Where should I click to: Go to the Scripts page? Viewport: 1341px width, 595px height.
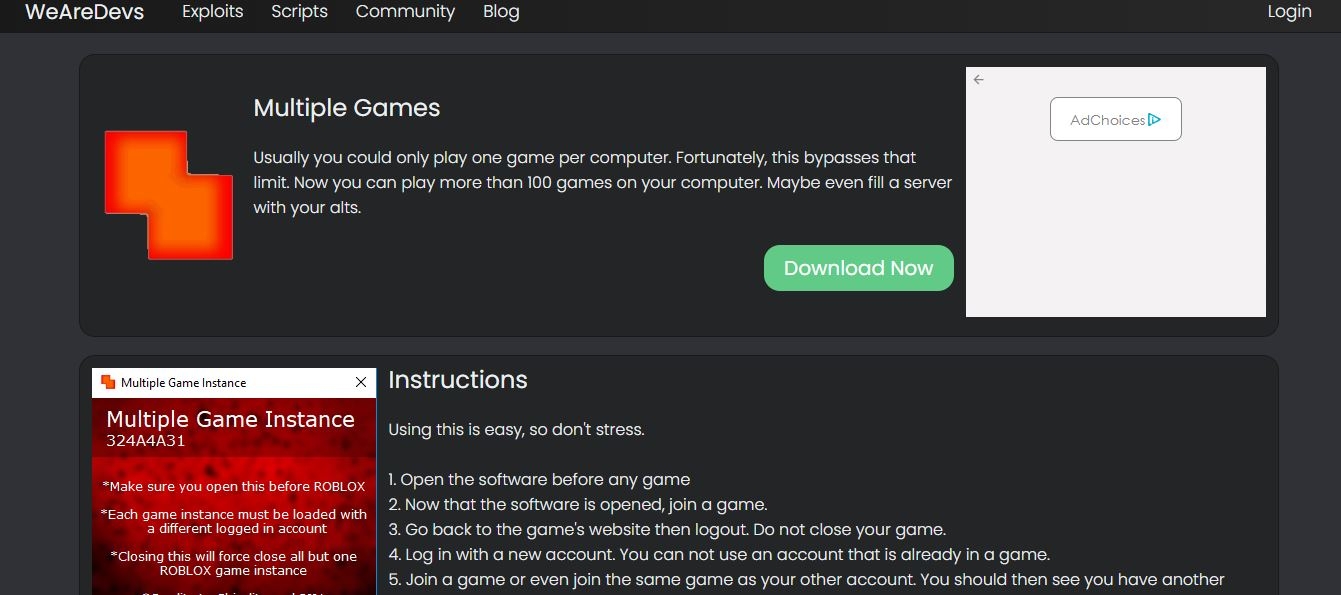[299, 12]
